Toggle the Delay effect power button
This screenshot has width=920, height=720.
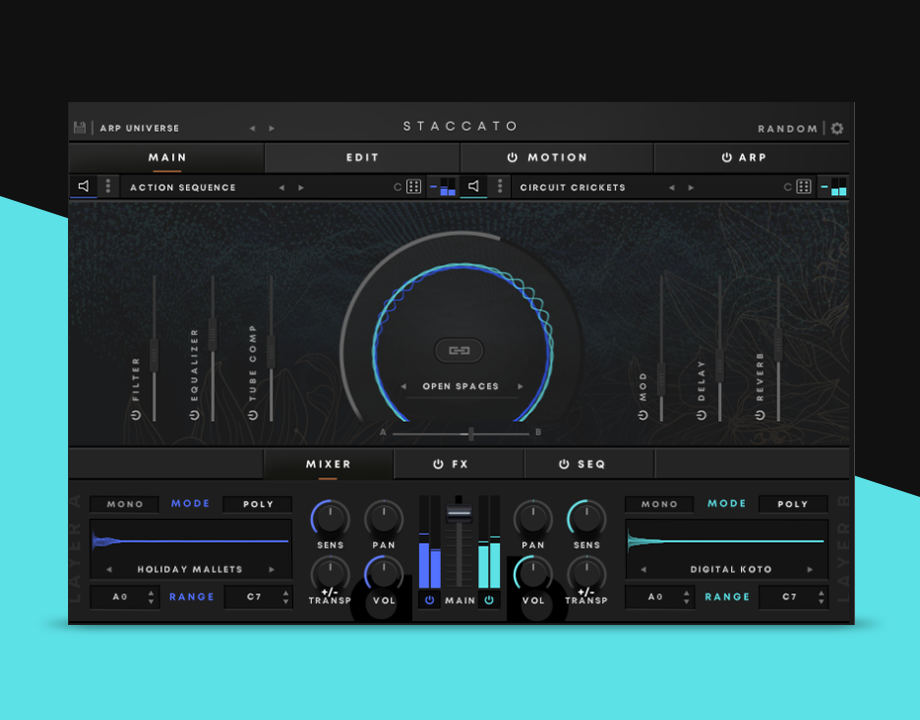702,414
